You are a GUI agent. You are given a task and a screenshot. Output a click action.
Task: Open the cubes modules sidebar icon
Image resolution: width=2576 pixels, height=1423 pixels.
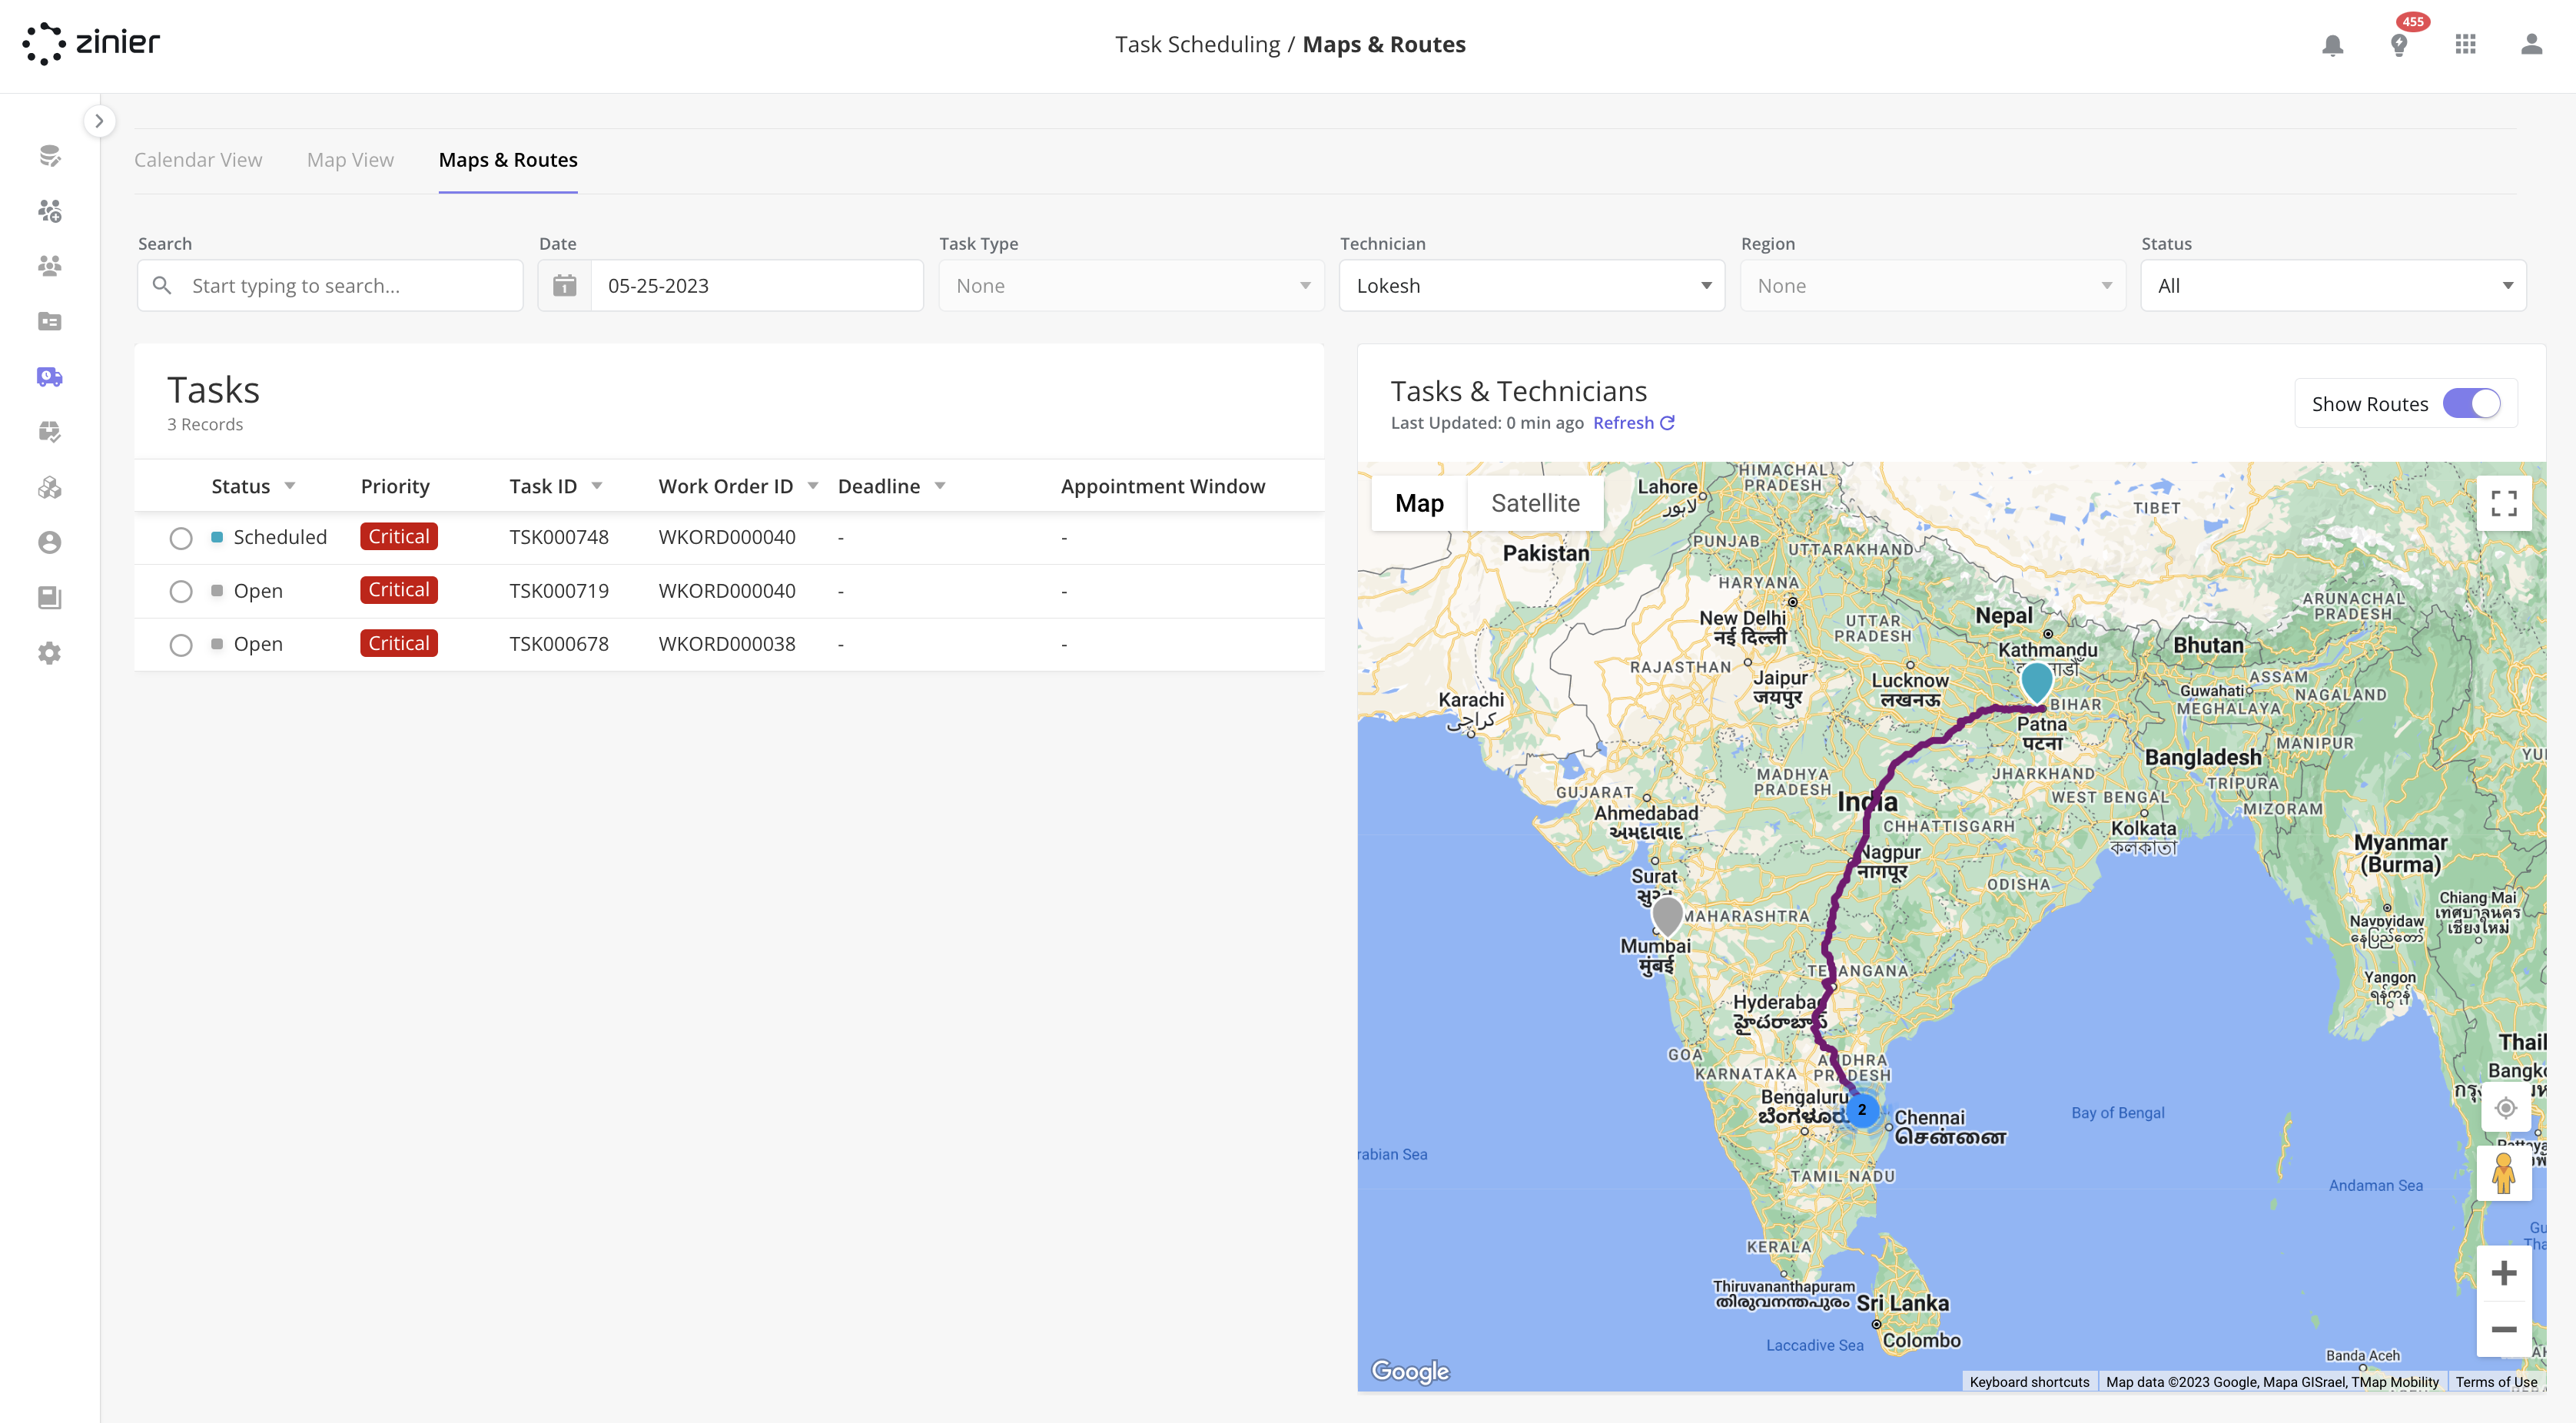(49, 487)
